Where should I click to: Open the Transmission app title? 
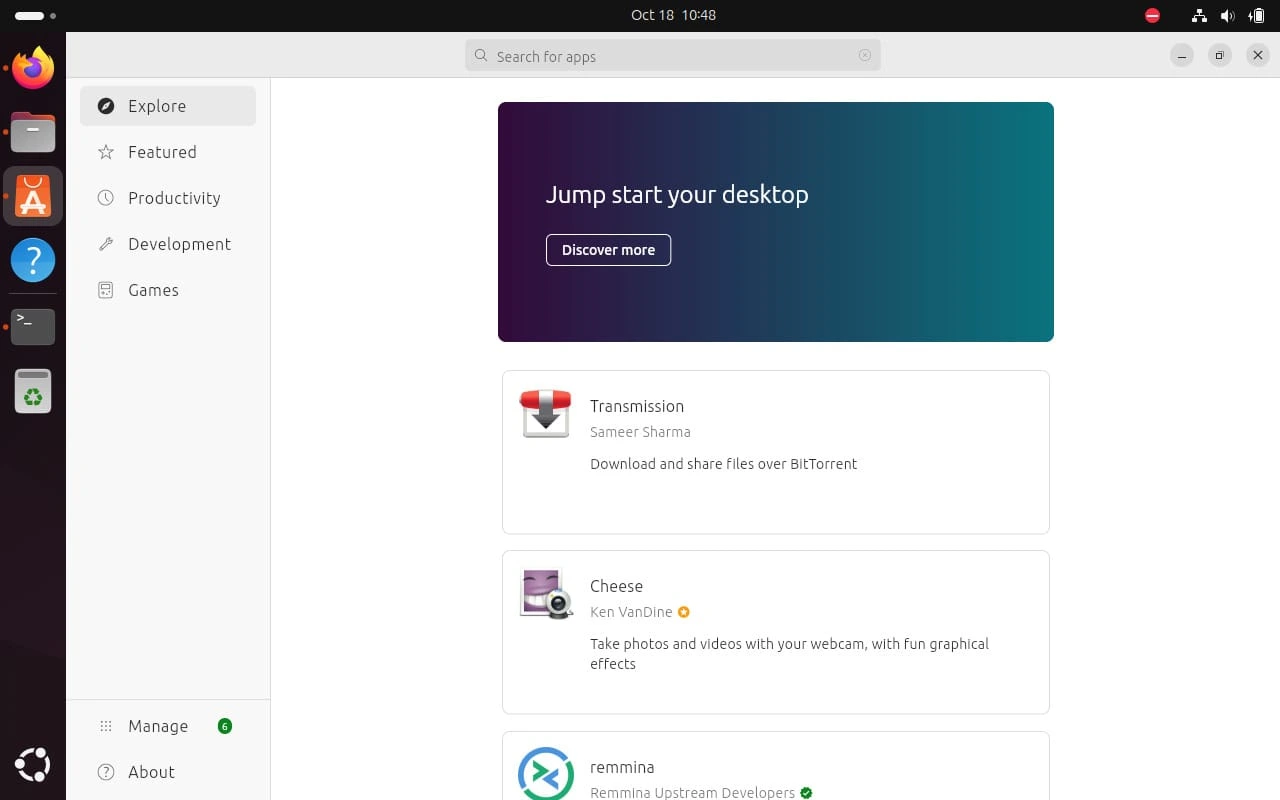(x=637, y=406)
